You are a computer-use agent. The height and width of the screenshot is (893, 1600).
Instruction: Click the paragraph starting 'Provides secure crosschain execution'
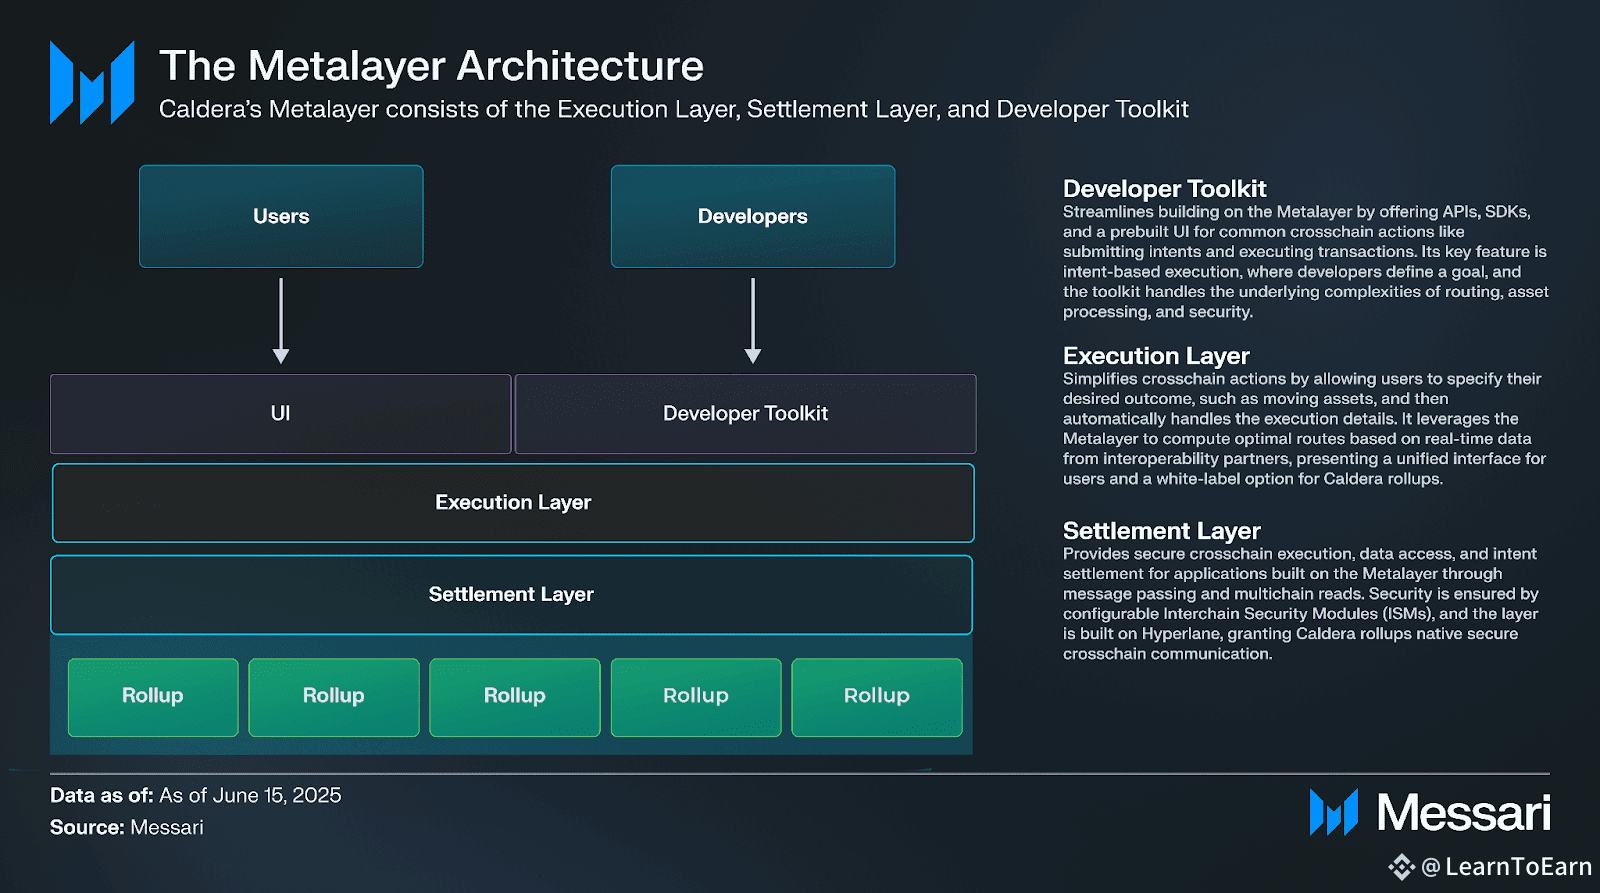point(1301,604)
